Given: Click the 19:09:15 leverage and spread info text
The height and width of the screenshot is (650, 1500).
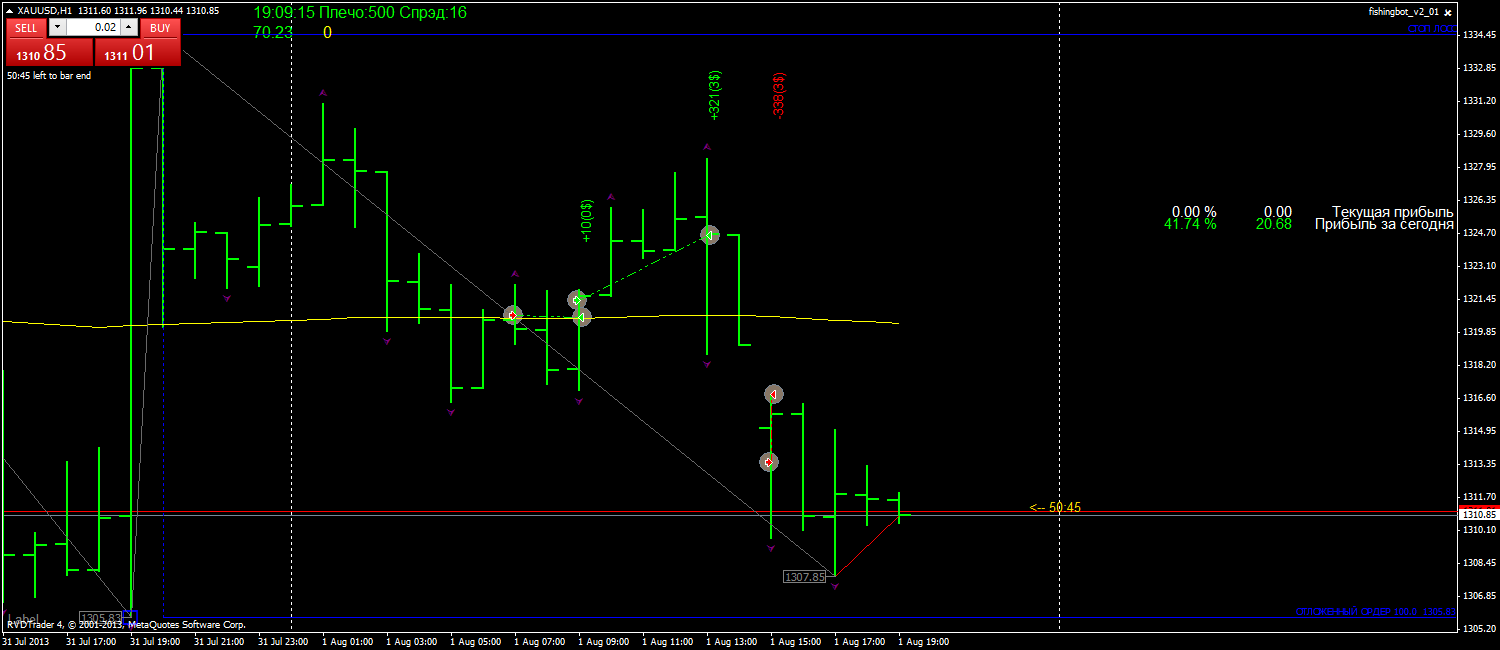Looking at the screenshot, I should click(x=360, y=13).
